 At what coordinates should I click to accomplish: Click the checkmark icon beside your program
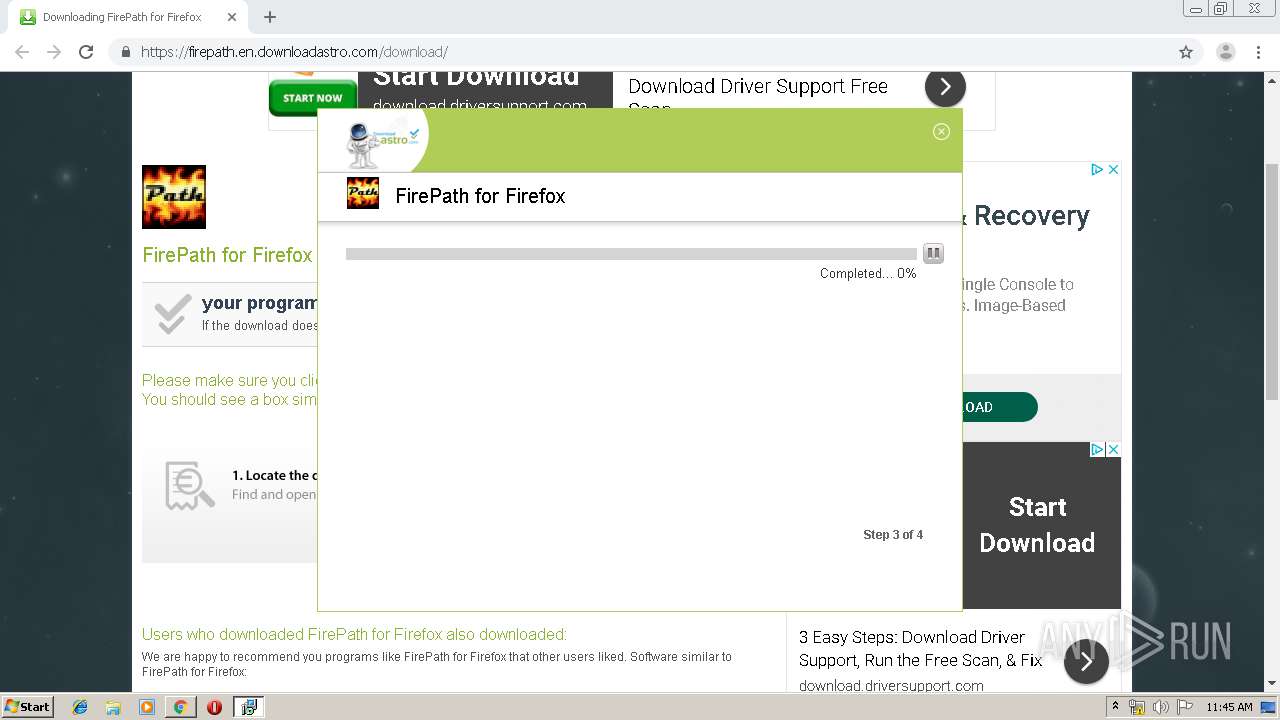[x=172, y=314]
